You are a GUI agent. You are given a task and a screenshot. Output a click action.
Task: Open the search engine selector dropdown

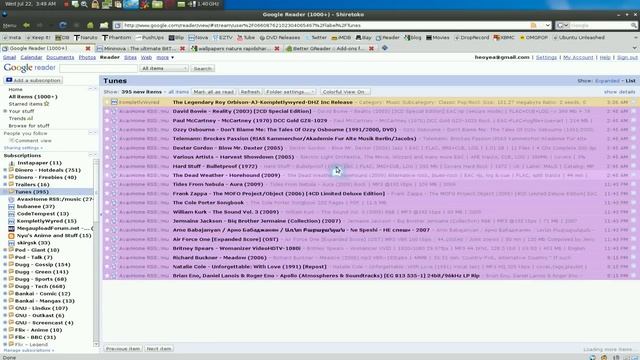tap(562, 25)
